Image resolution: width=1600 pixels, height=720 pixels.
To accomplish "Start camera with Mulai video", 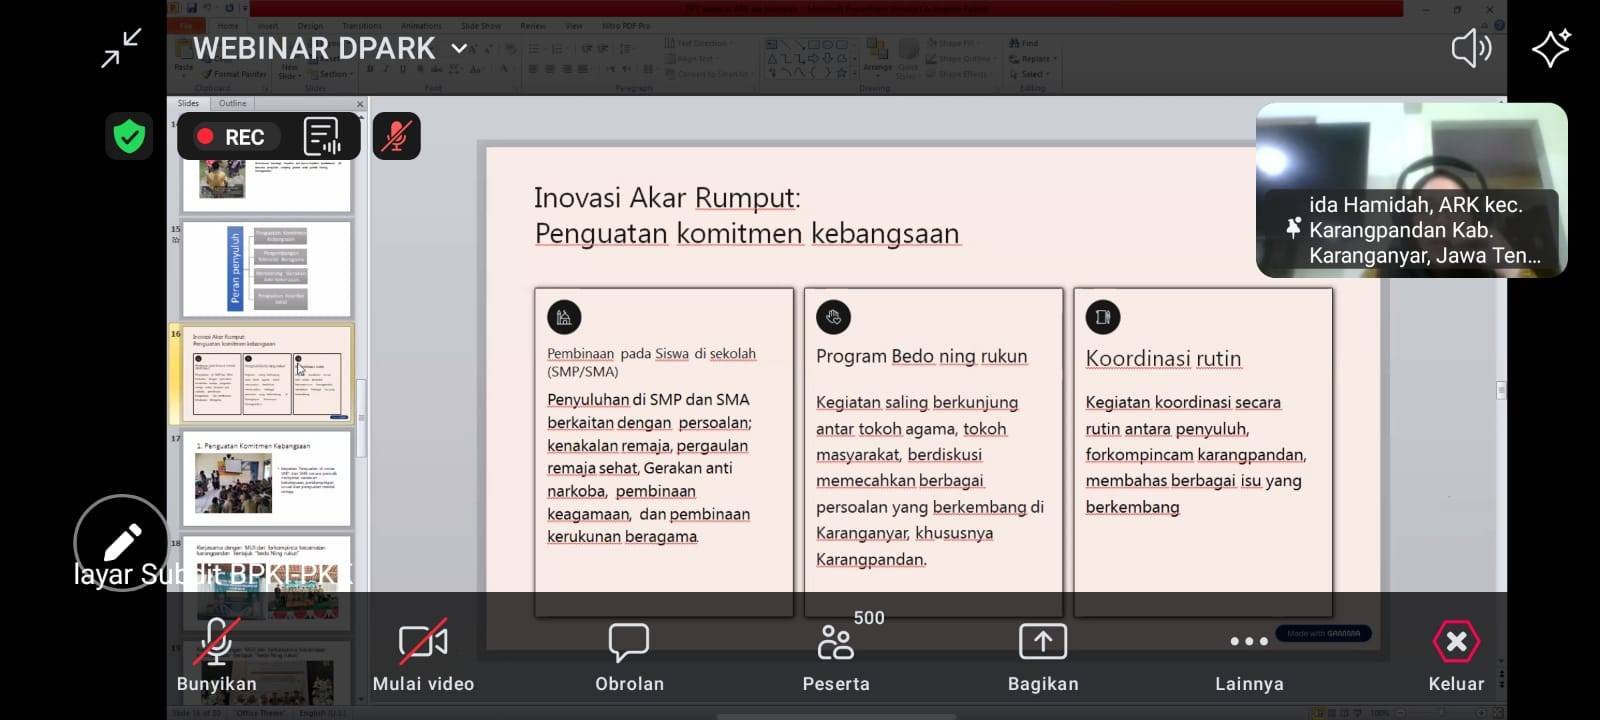I will [x=423, y=656].
